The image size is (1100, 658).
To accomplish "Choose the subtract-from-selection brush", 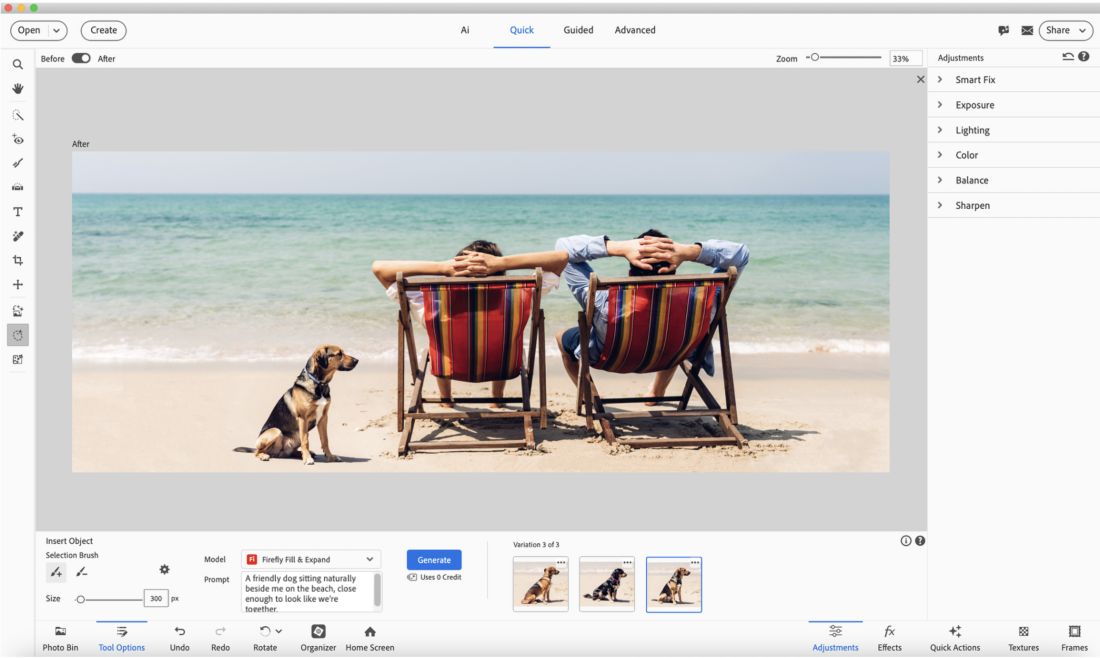I will pos(81,572).
